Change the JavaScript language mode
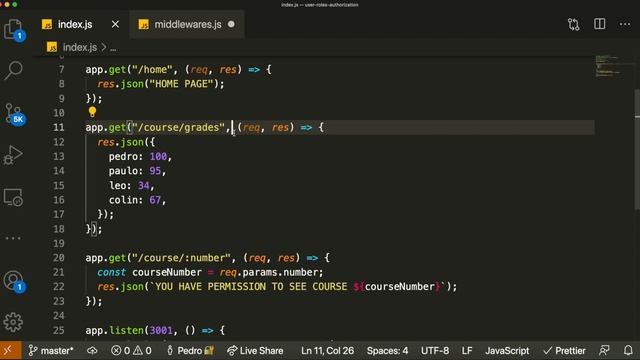 coord(507,351)
